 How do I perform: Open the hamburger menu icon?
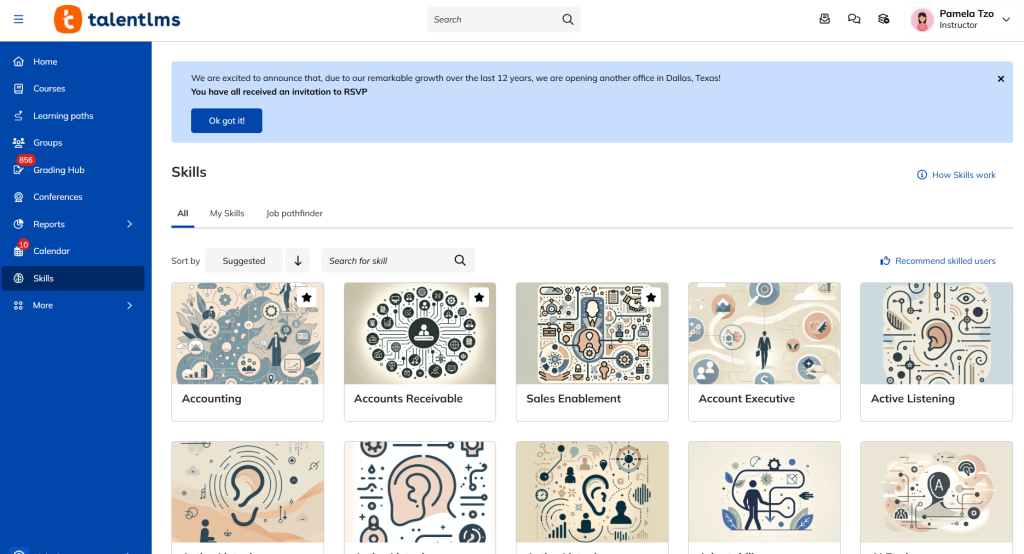pos(18,19)
